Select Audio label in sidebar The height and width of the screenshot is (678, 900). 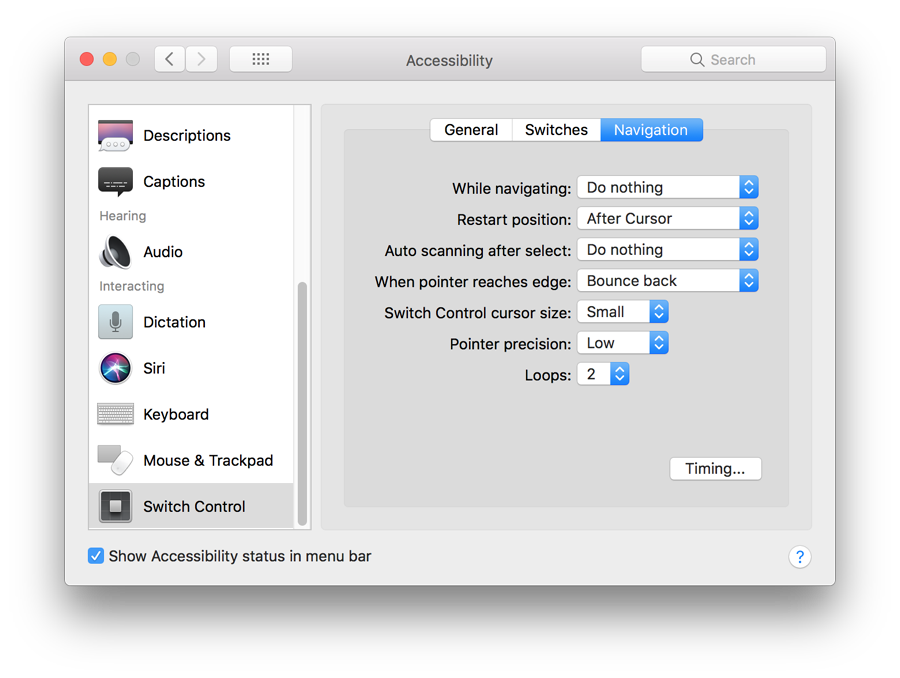163,252
